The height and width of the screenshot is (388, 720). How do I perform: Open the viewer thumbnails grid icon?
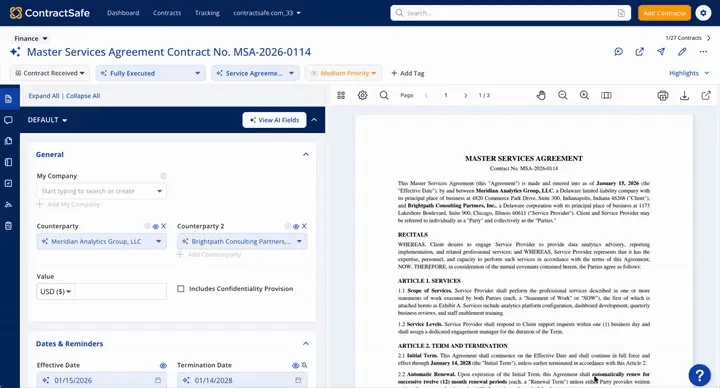tap(341, 96)
